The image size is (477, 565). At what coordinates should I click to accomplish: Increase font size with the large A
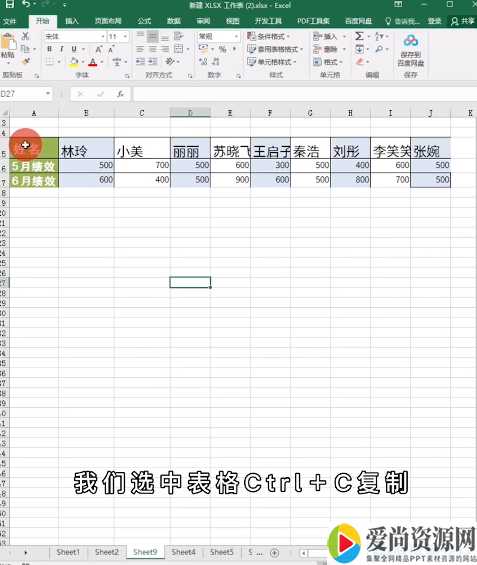[99, 49]
